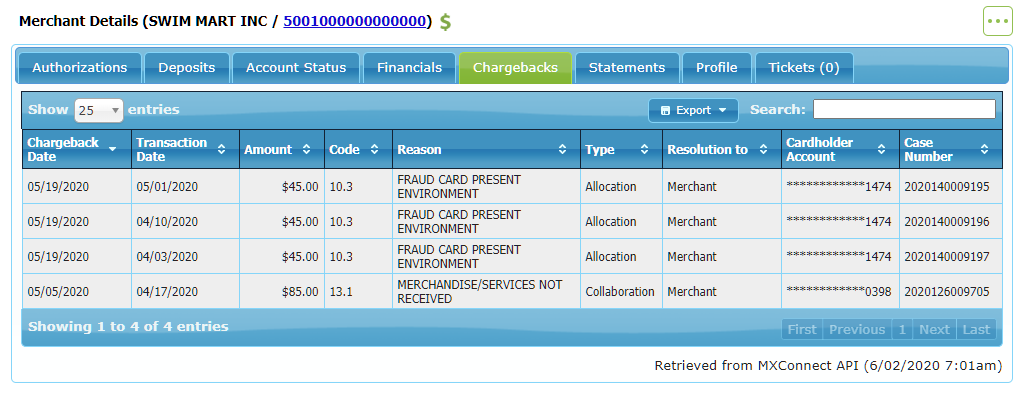
Task: Sort the Code column
Action: click(x=374, y=149)
